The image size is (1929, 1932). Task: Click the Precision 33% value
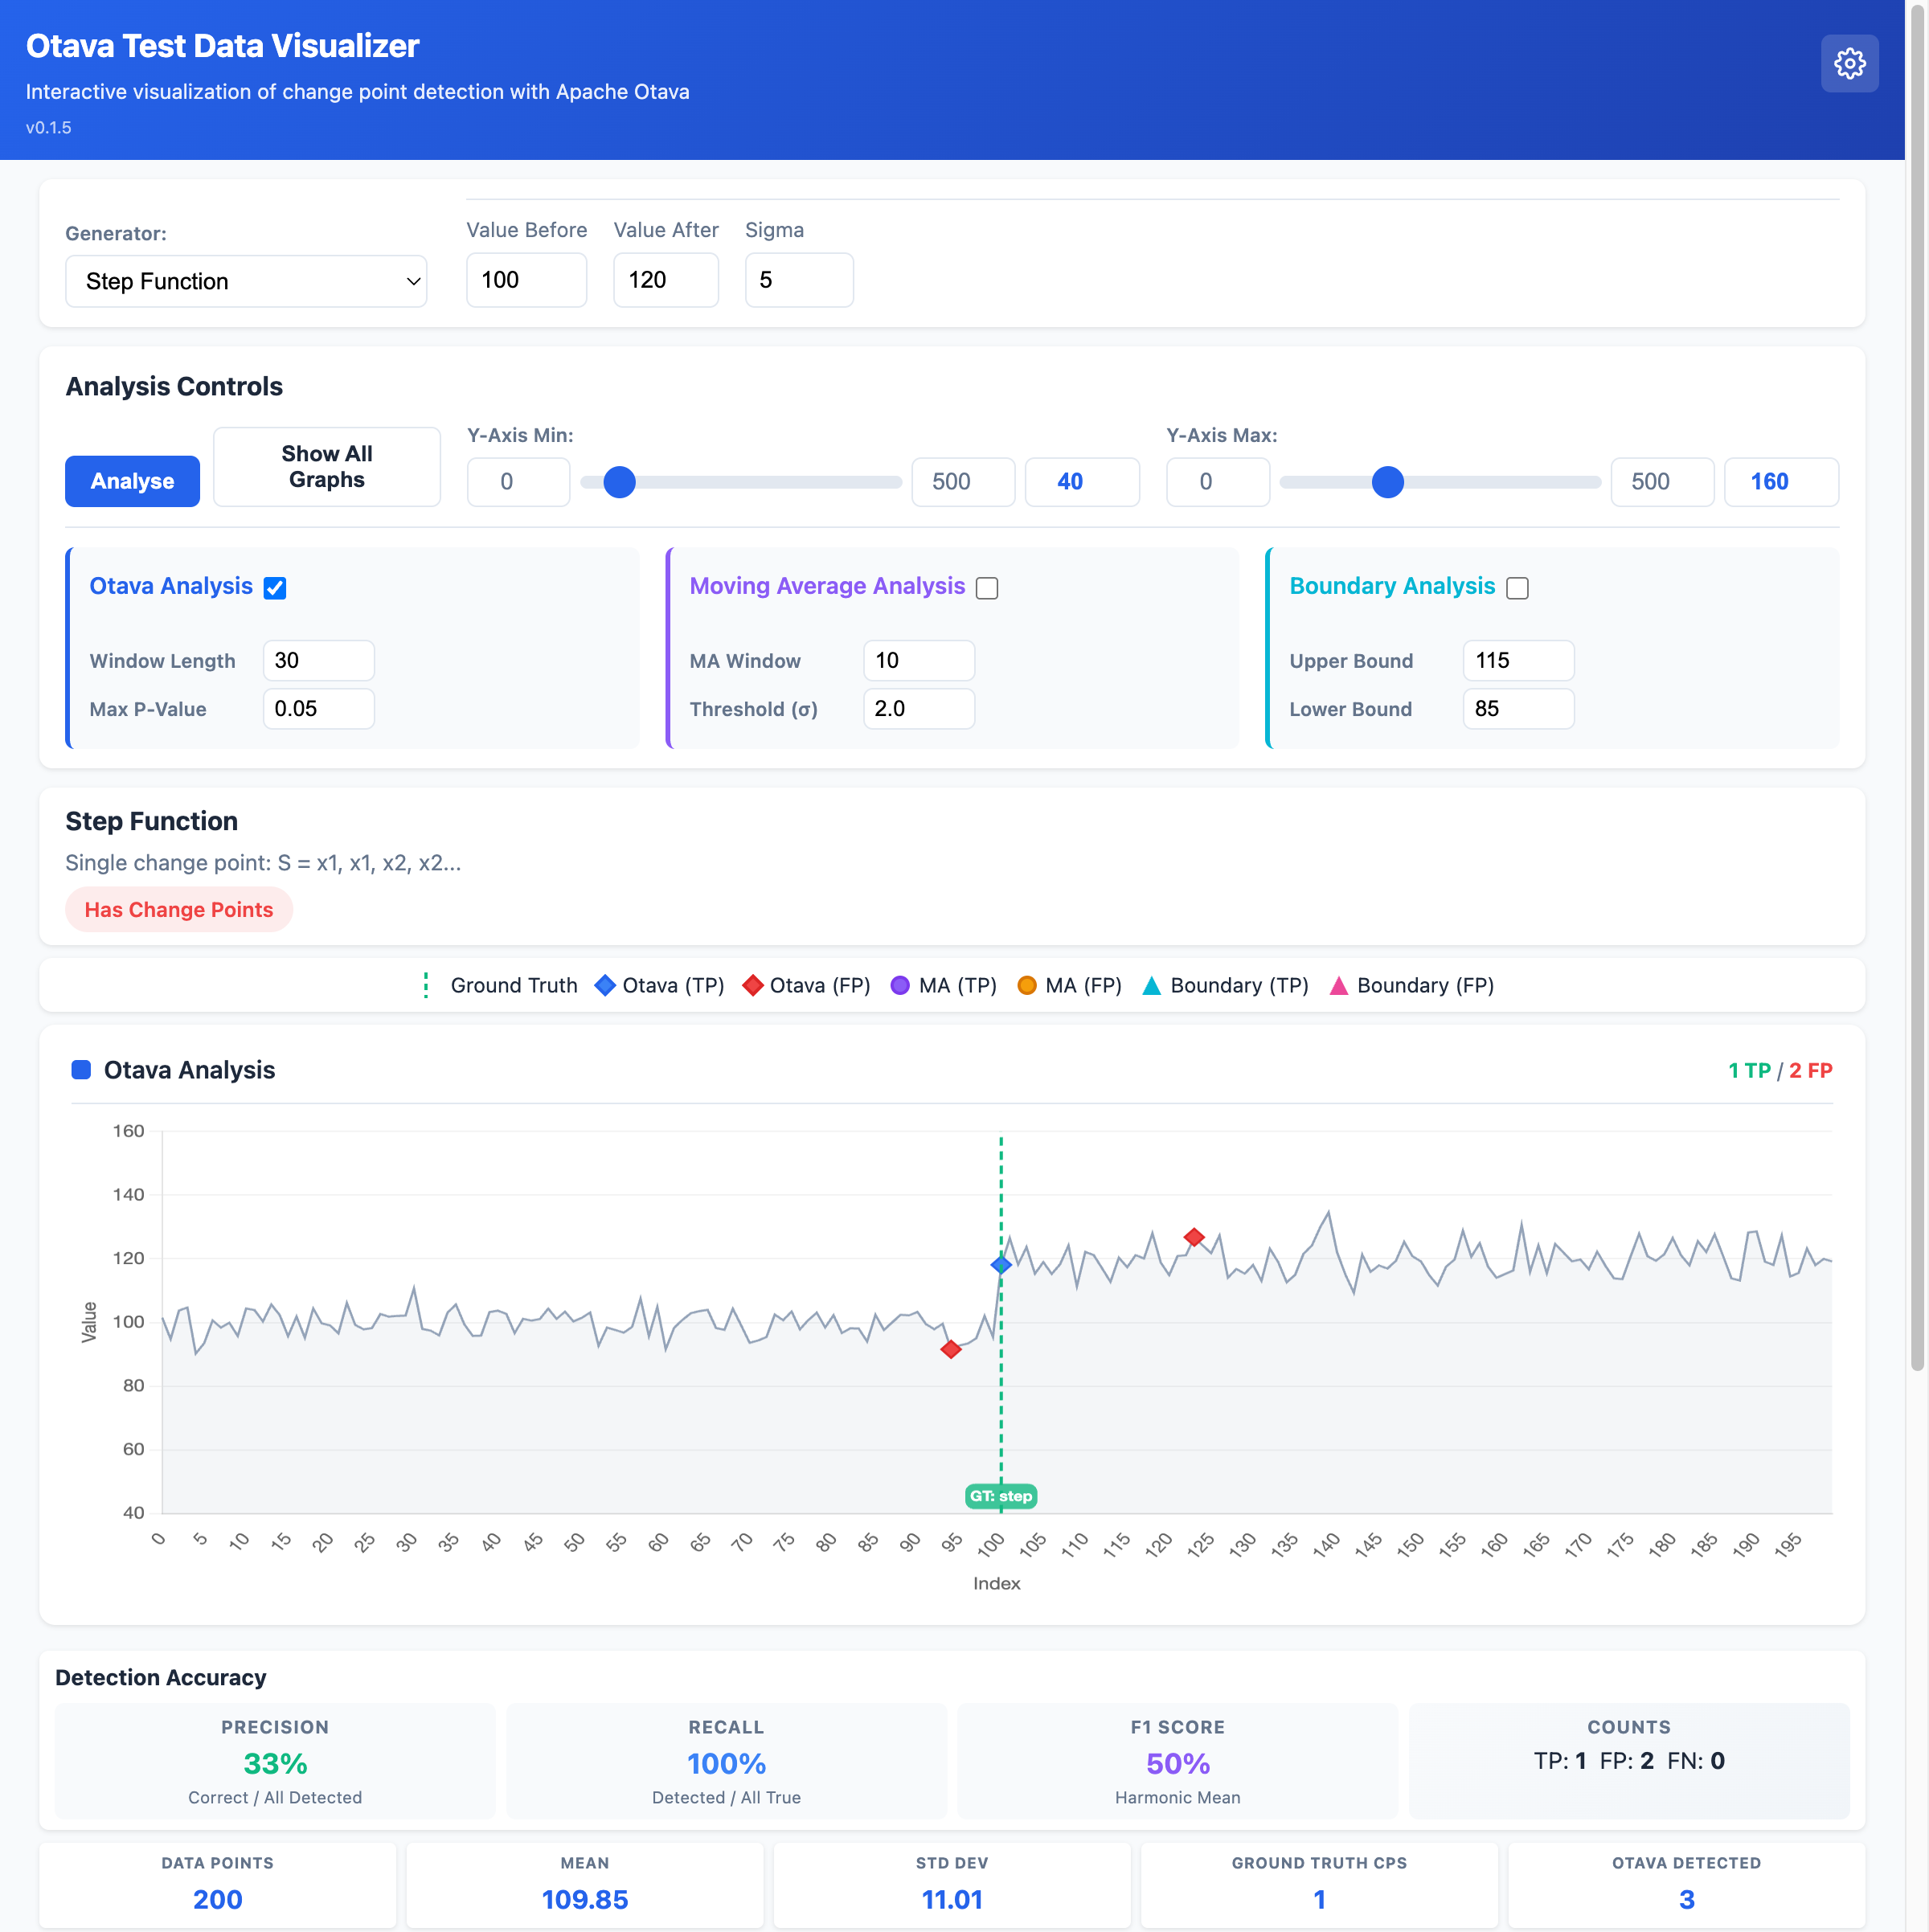pyautogui.click(x=275, y=1764)
